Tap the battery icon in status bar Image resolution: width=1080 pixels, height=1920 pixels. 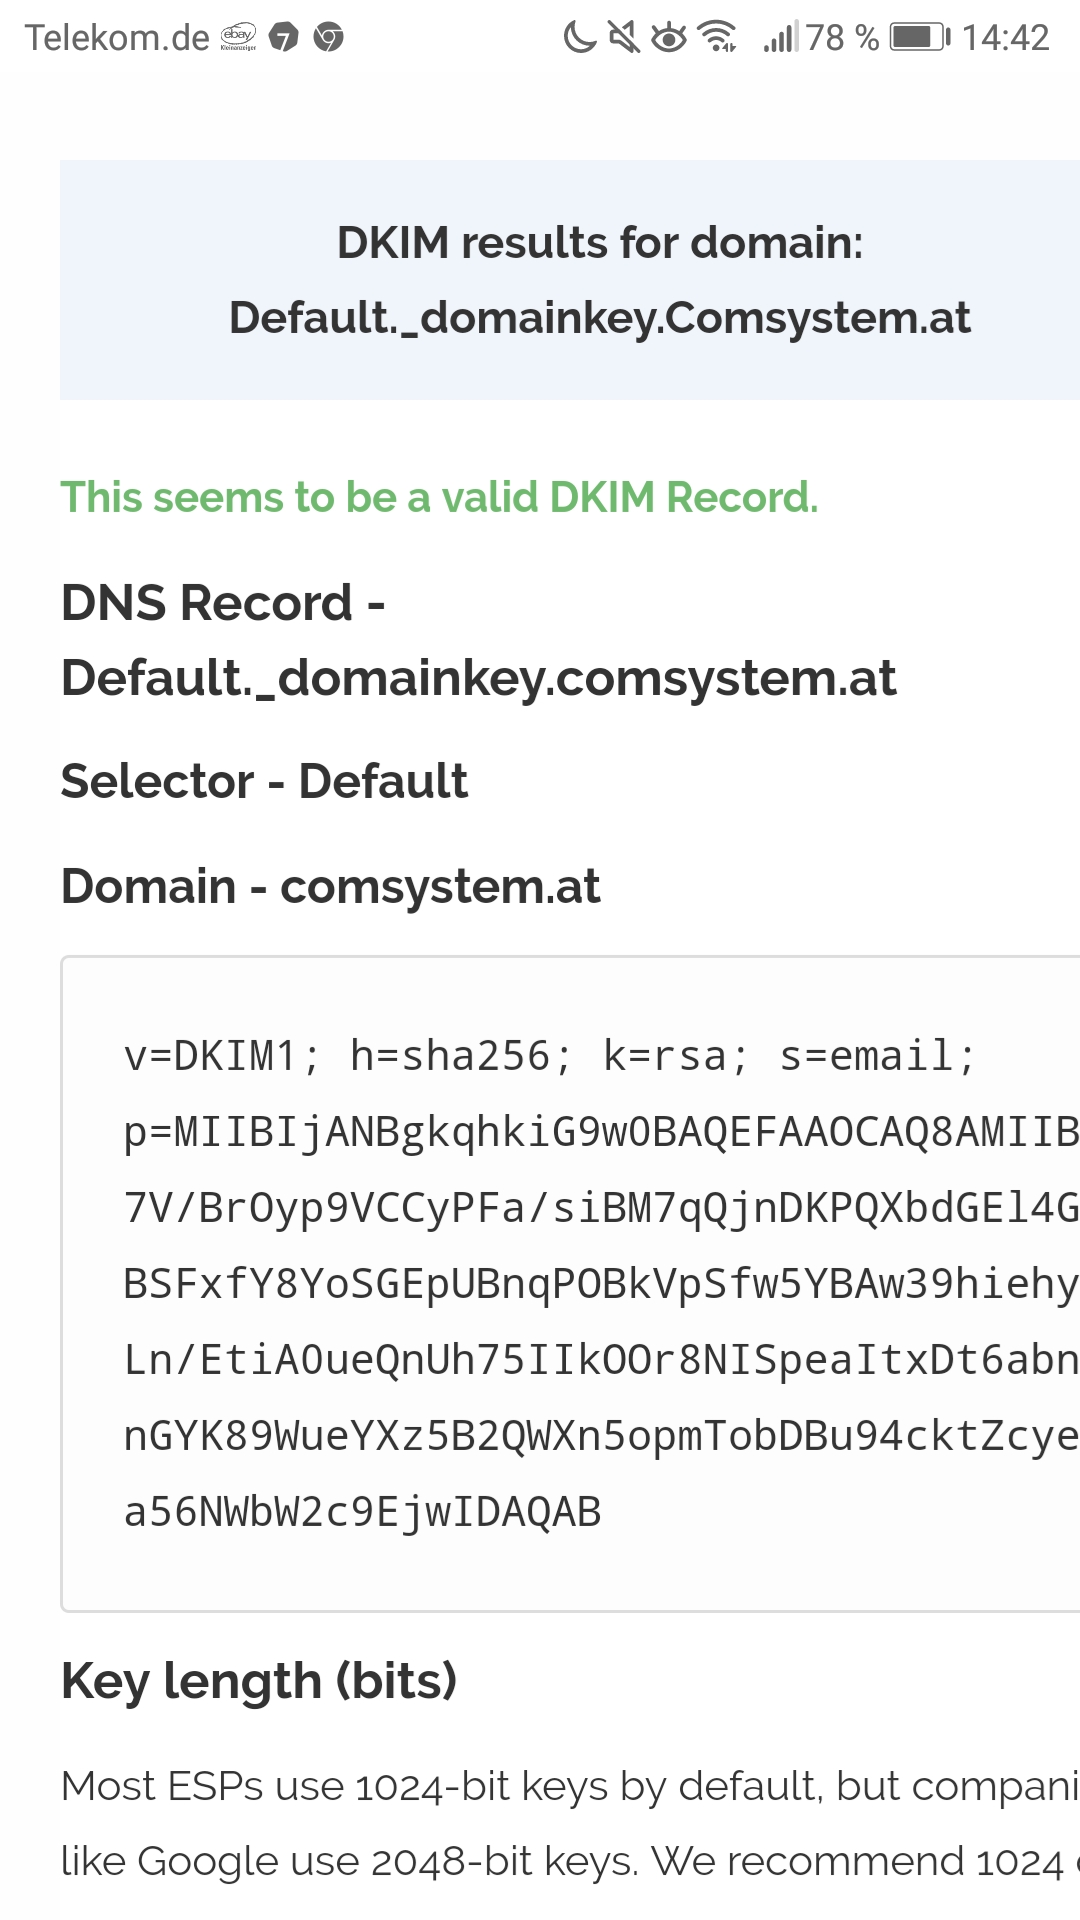[x=920, y=38]
